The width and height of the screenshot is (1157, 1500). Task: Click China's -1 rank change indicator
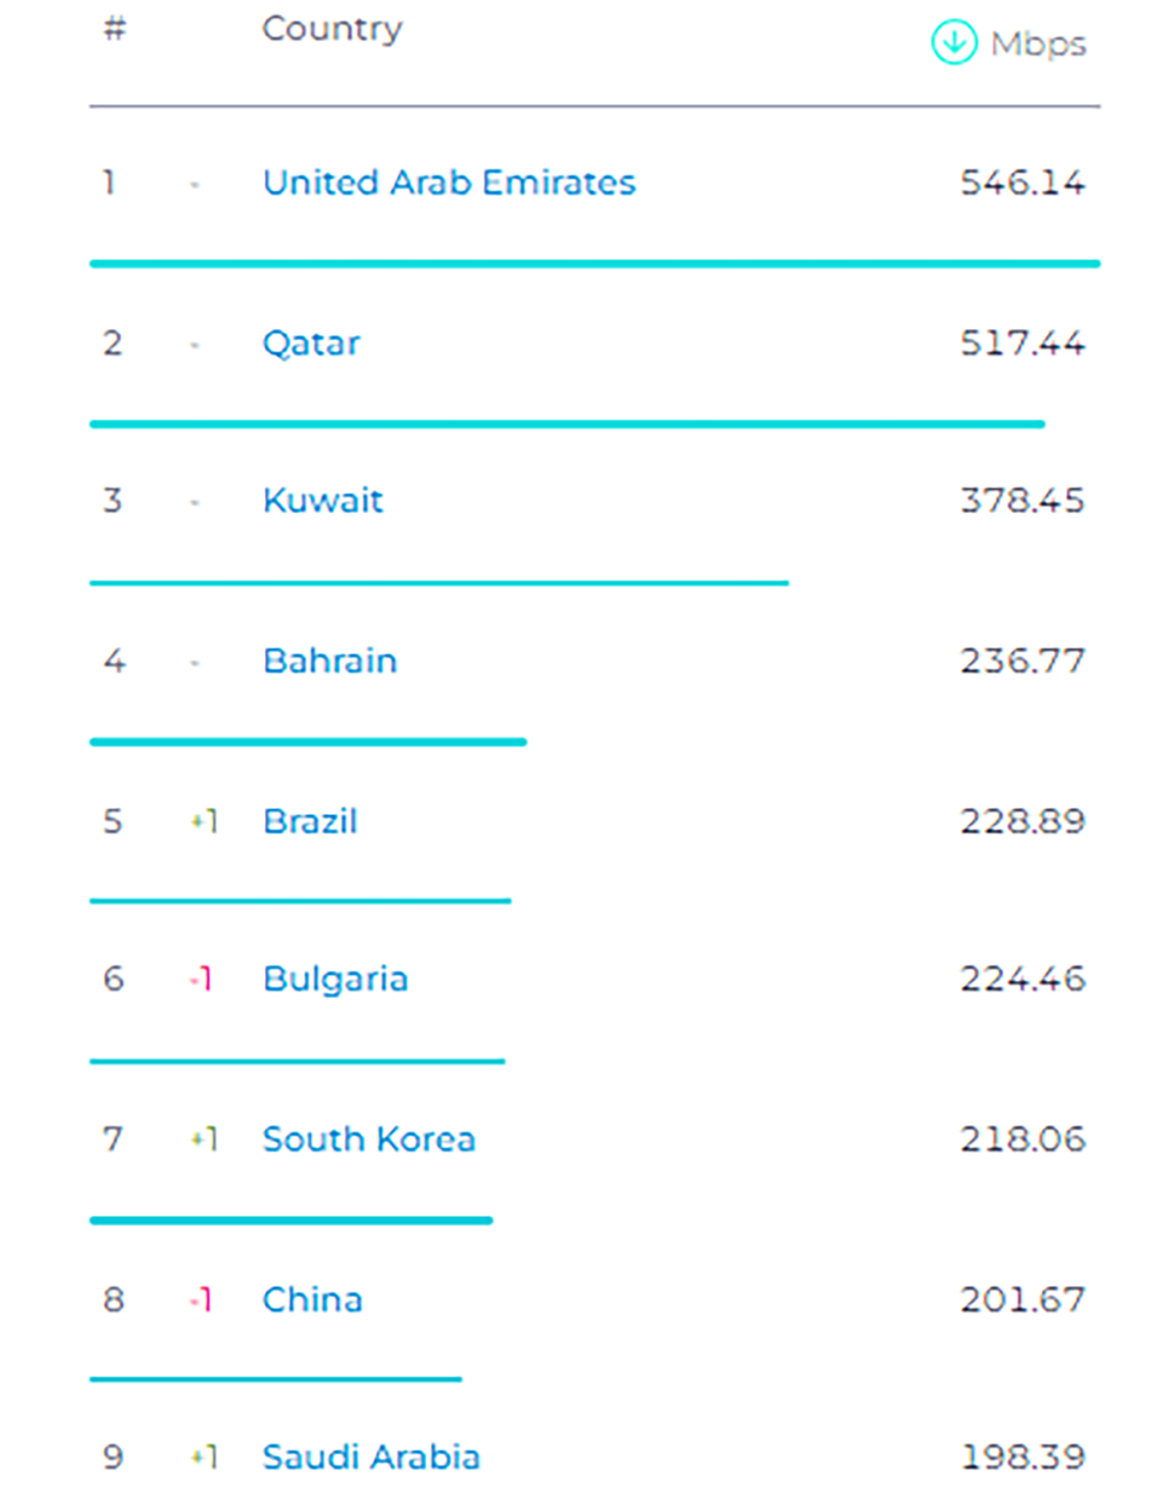tap(202, 1300)
